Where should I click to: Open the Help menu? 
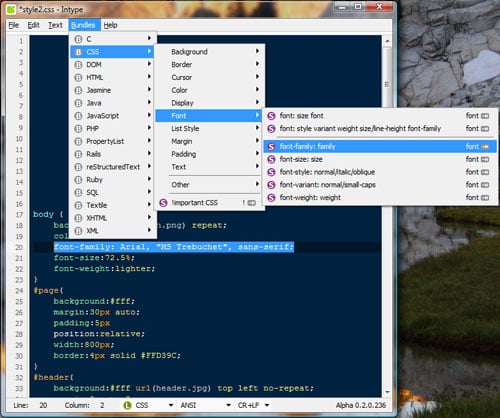(110, 25)
